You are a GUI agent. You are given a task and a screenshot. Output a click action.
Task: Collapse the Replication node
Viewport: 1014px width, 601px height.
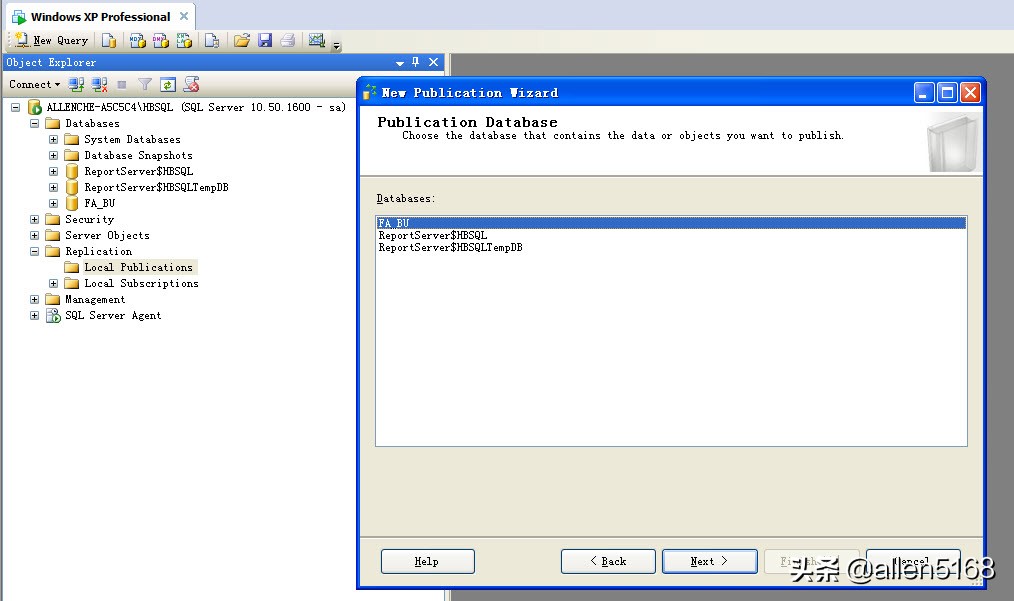33,251
